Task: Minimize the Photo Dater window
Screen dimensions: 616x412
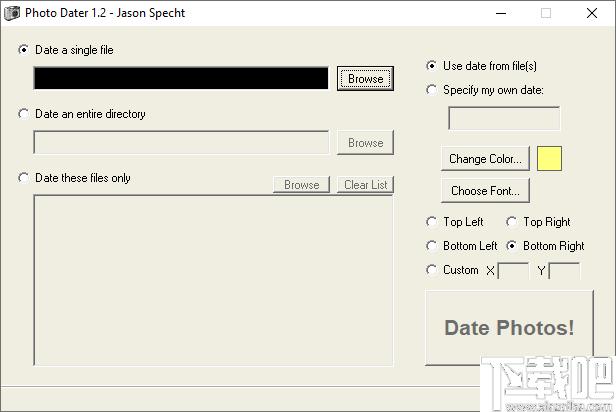Action: click(501, 13)
